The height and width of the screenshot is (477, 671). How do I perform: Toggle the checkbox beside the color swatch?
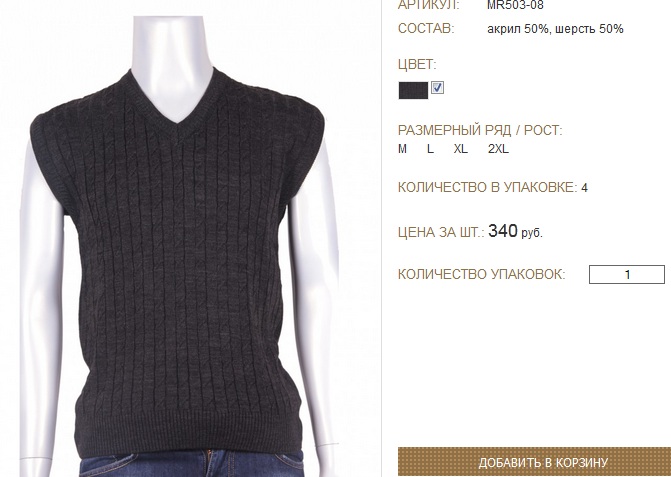pos(437,87)
